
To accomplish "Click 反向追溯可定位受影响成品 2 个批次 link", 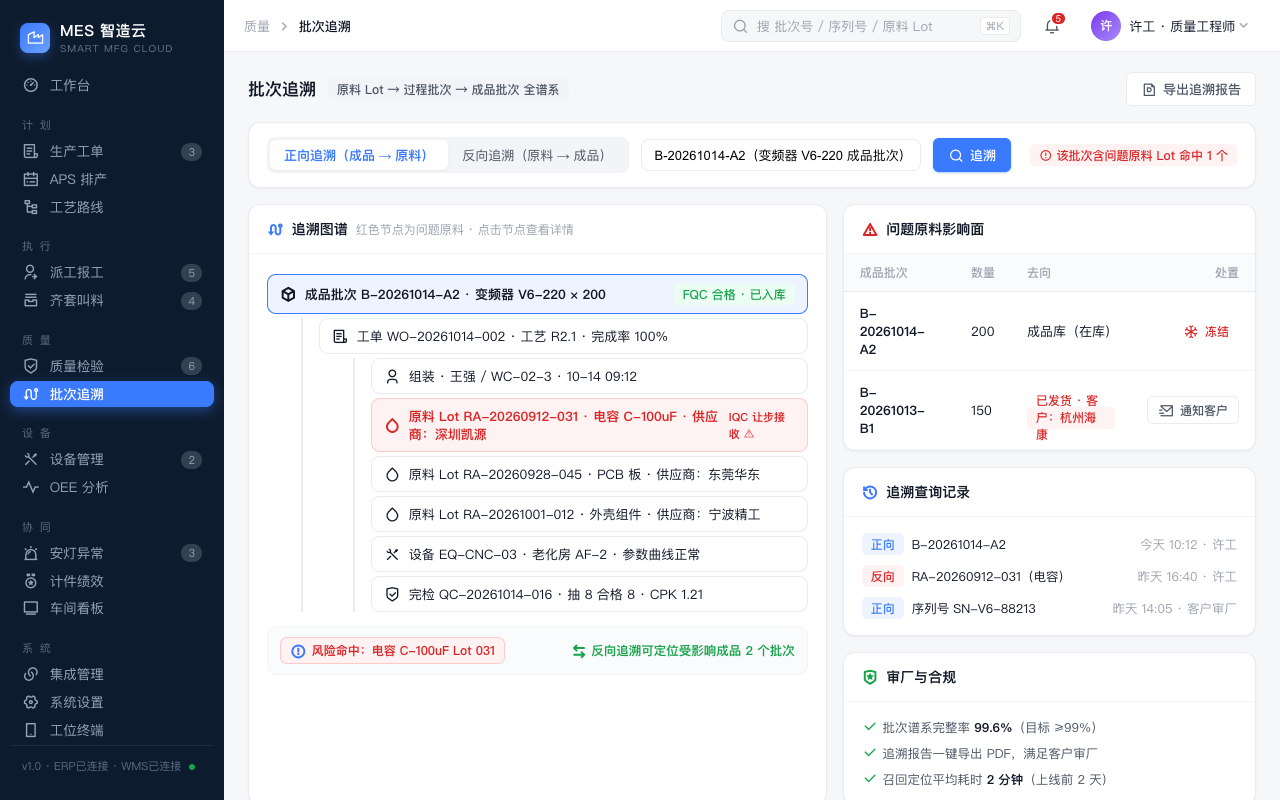I will 683,650.
